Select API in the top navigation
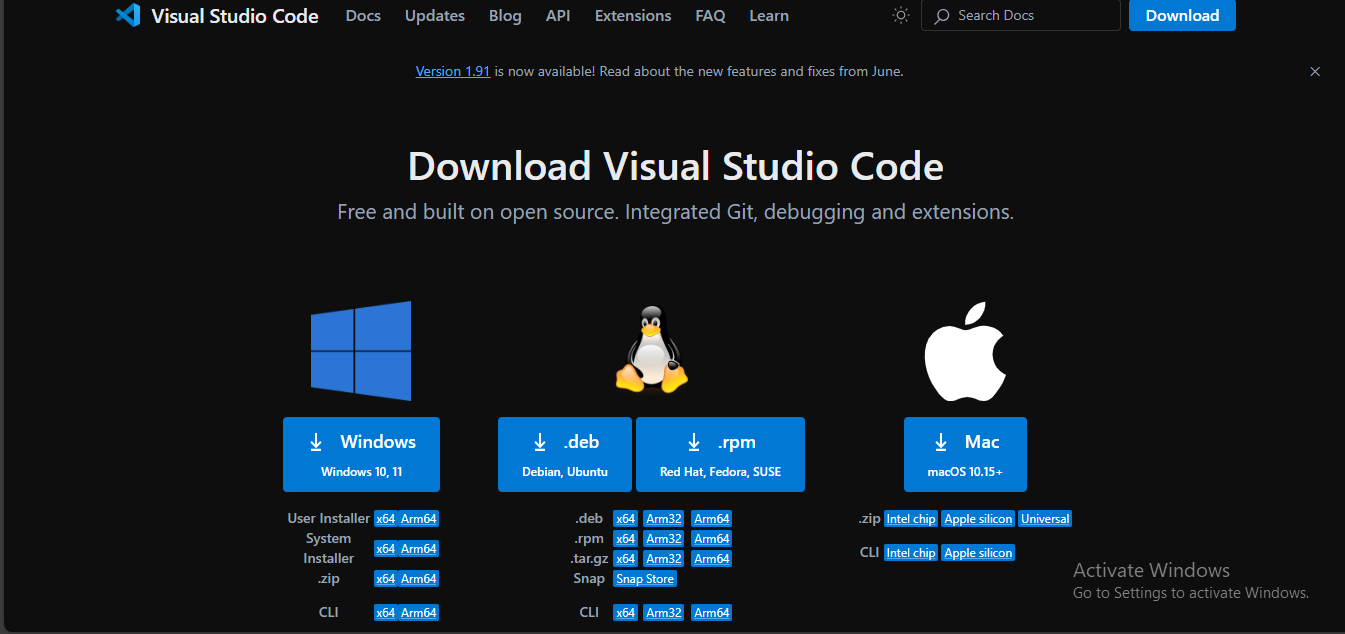Image resolution: width=1345 pixels, height=634 pixels. pos(558,15)
